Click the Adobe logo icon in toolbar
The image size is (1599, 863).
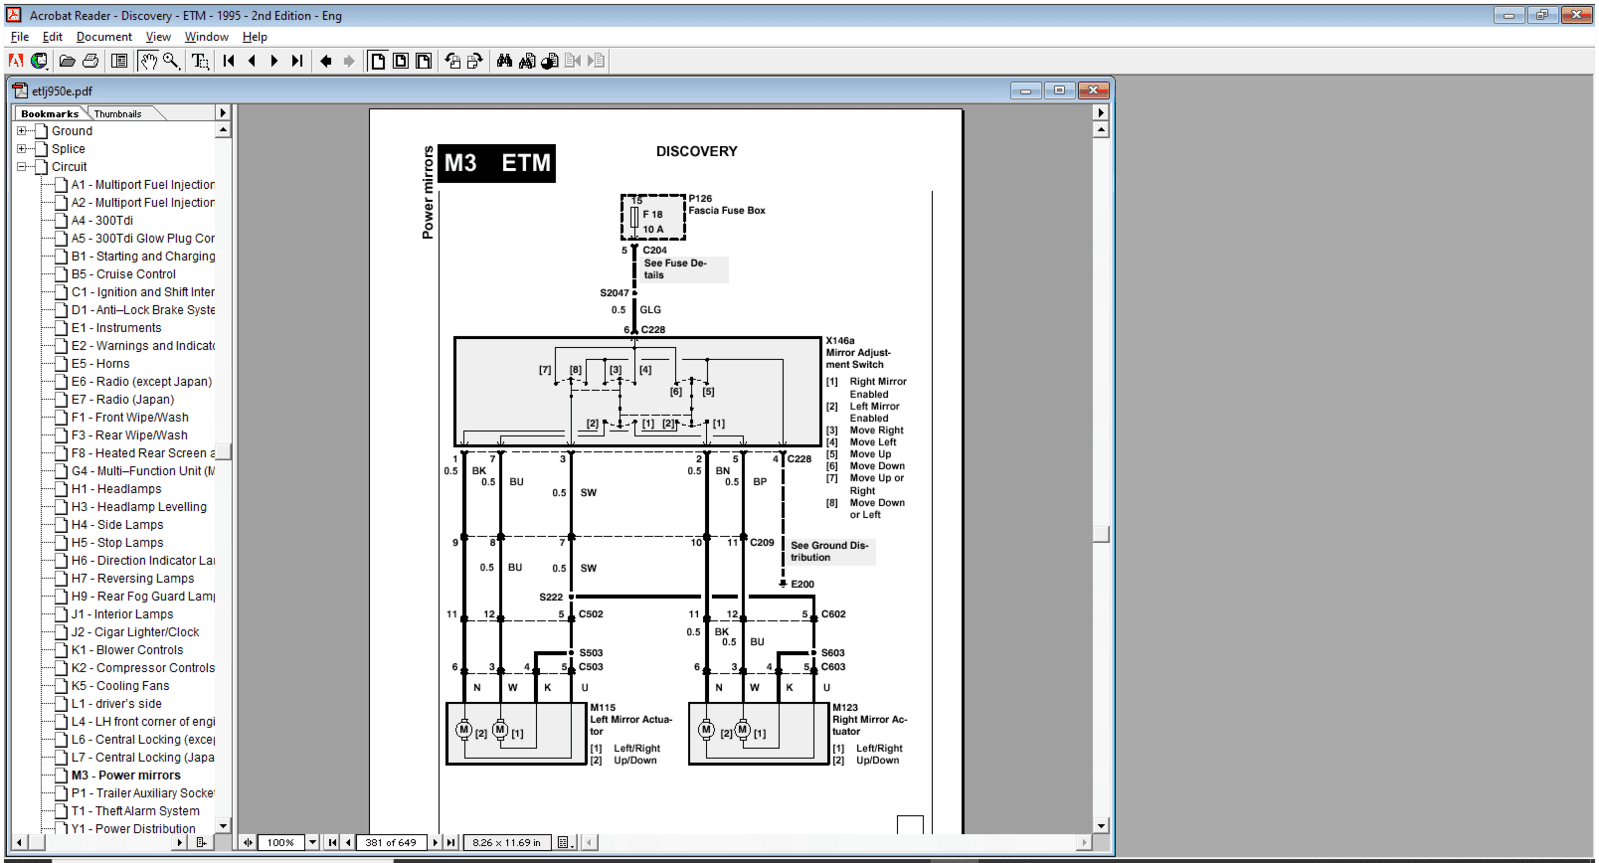[x=16, y=61]
